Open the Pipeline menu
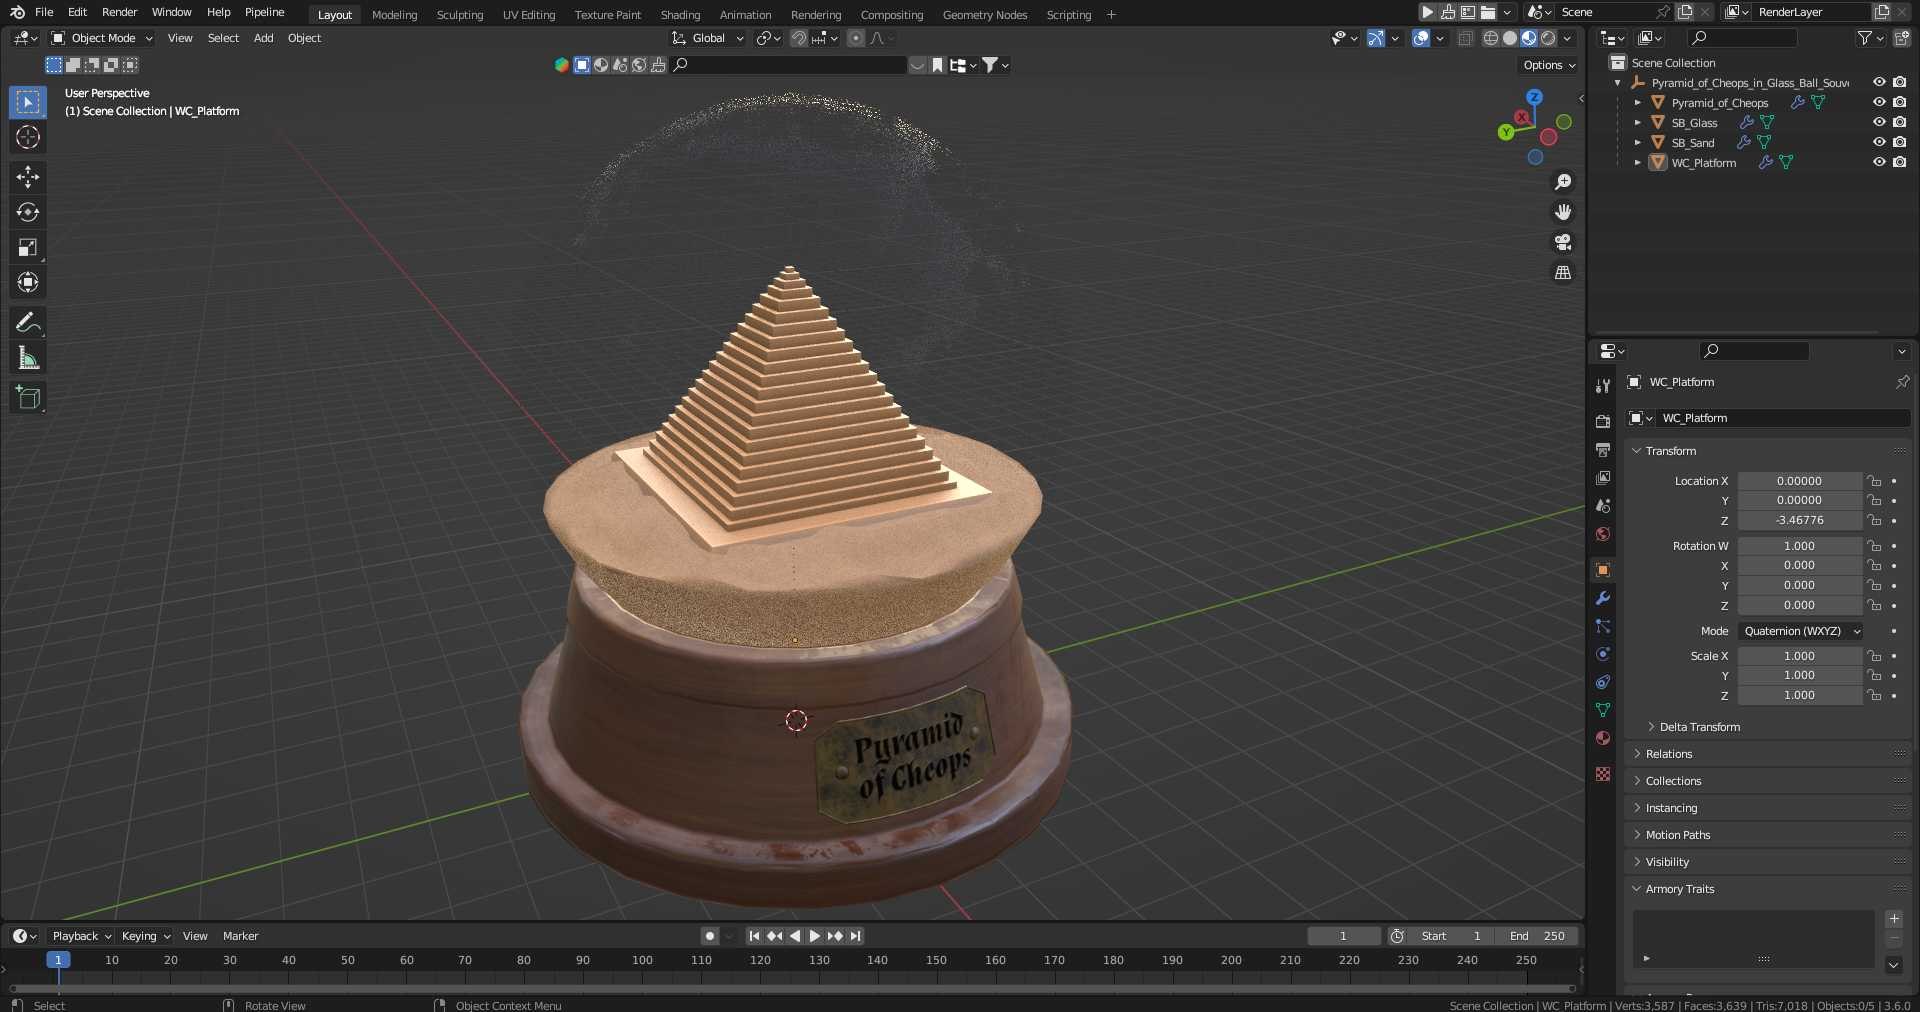1920x1012 pixels. [x=264, y=12]
